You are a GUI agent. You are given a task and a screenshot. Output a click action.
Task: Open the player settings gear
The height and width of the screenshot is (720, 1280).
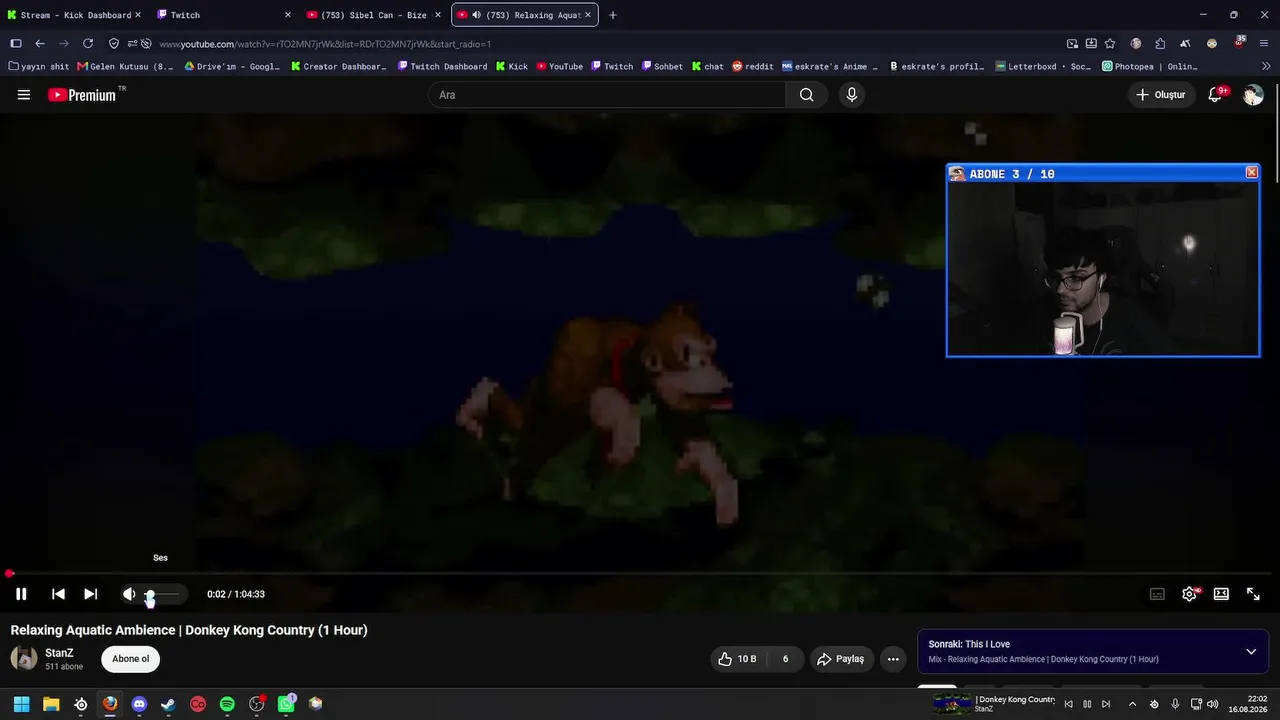click(x=1189, y=594)
